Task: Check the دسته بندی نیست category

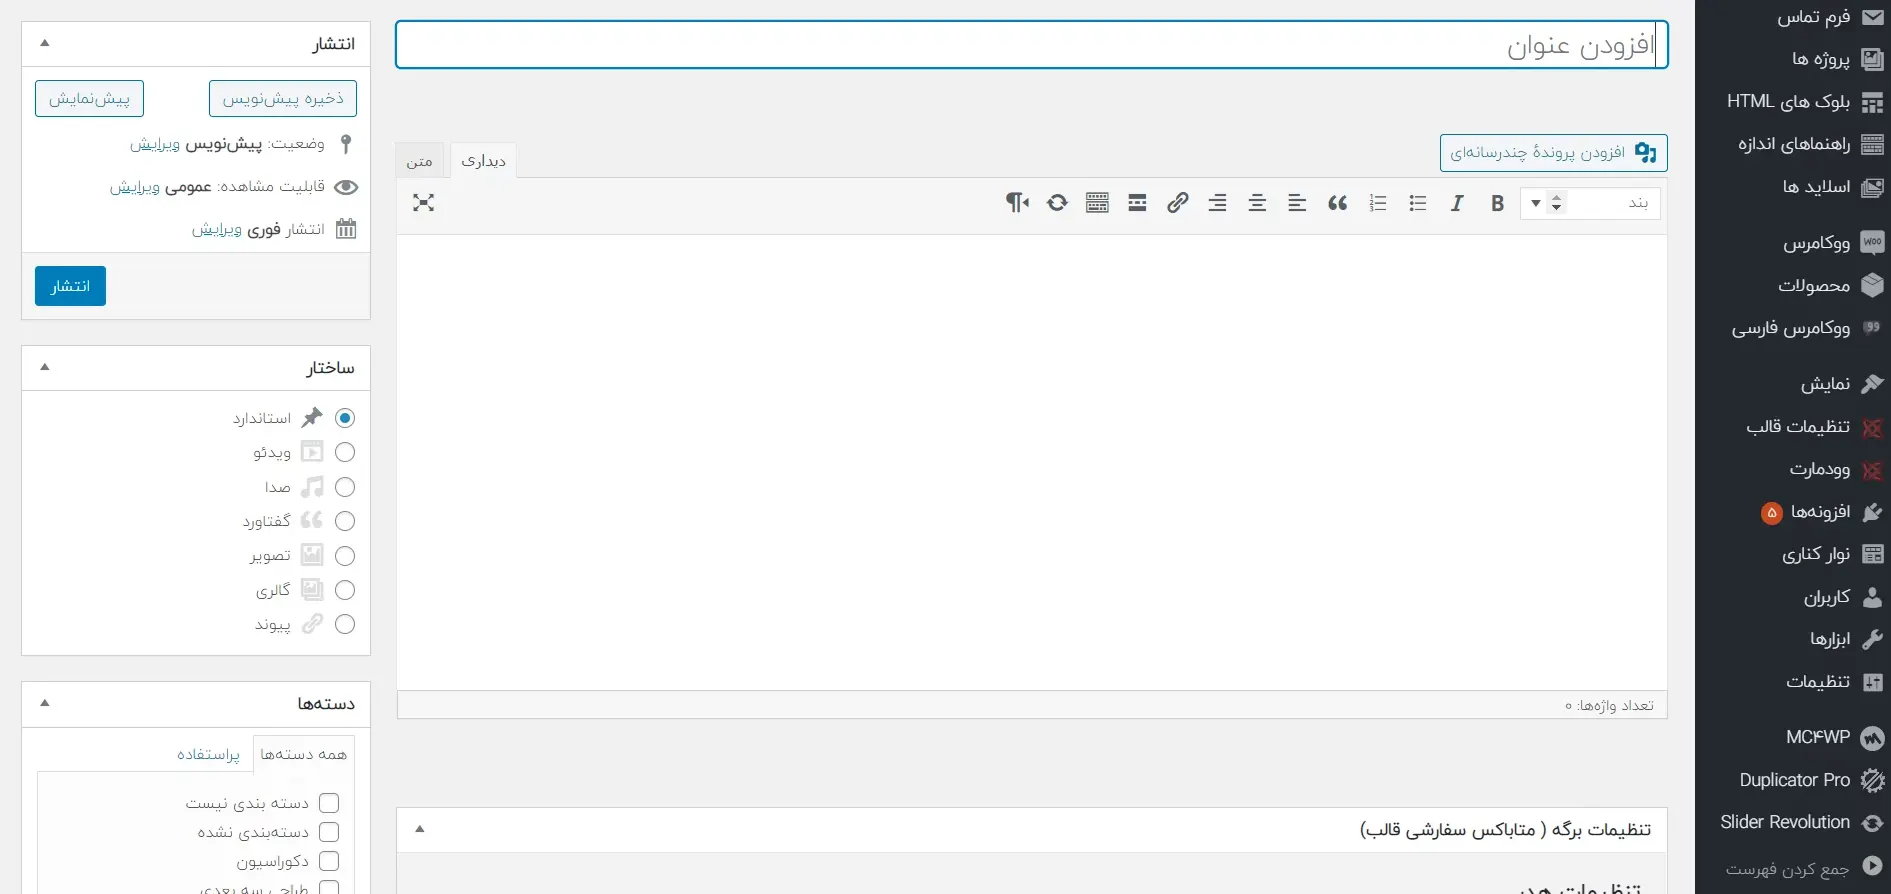Action: (329, 803)
